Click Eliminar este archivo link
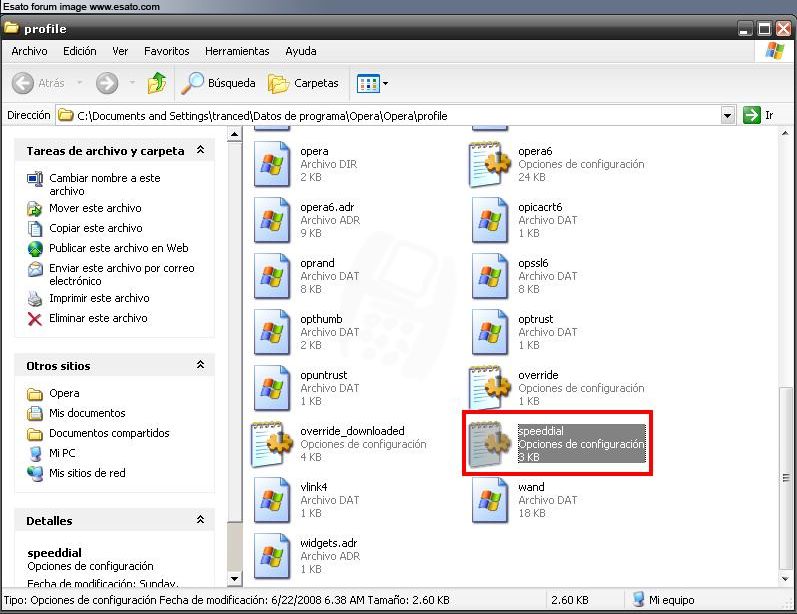The image size is (797, 614). tap(98, 318)
